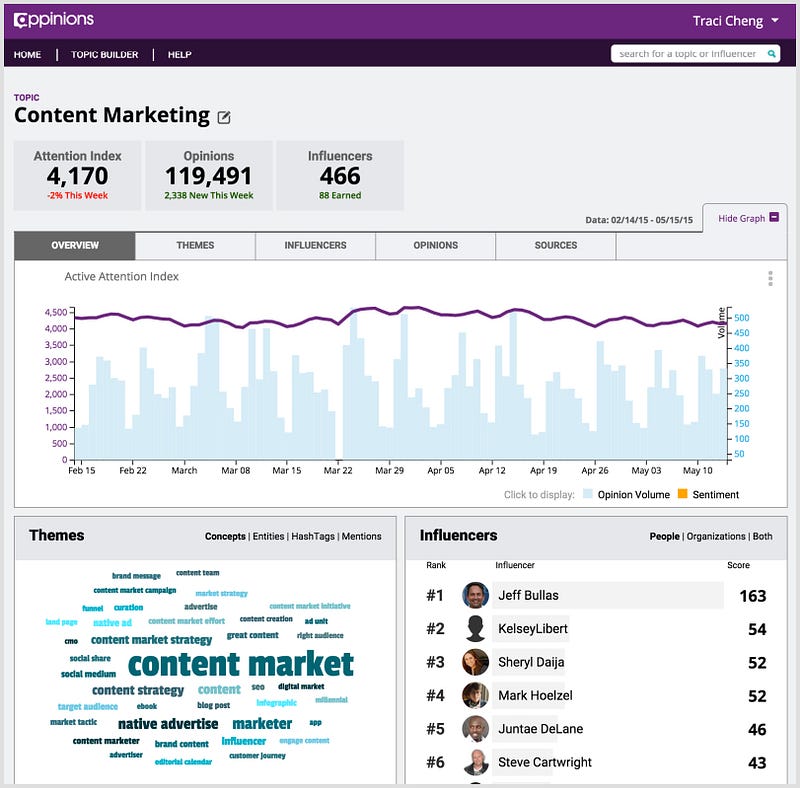Click "content market strategy" cloud term
The image size is (800, 788).
click(151, 640)
